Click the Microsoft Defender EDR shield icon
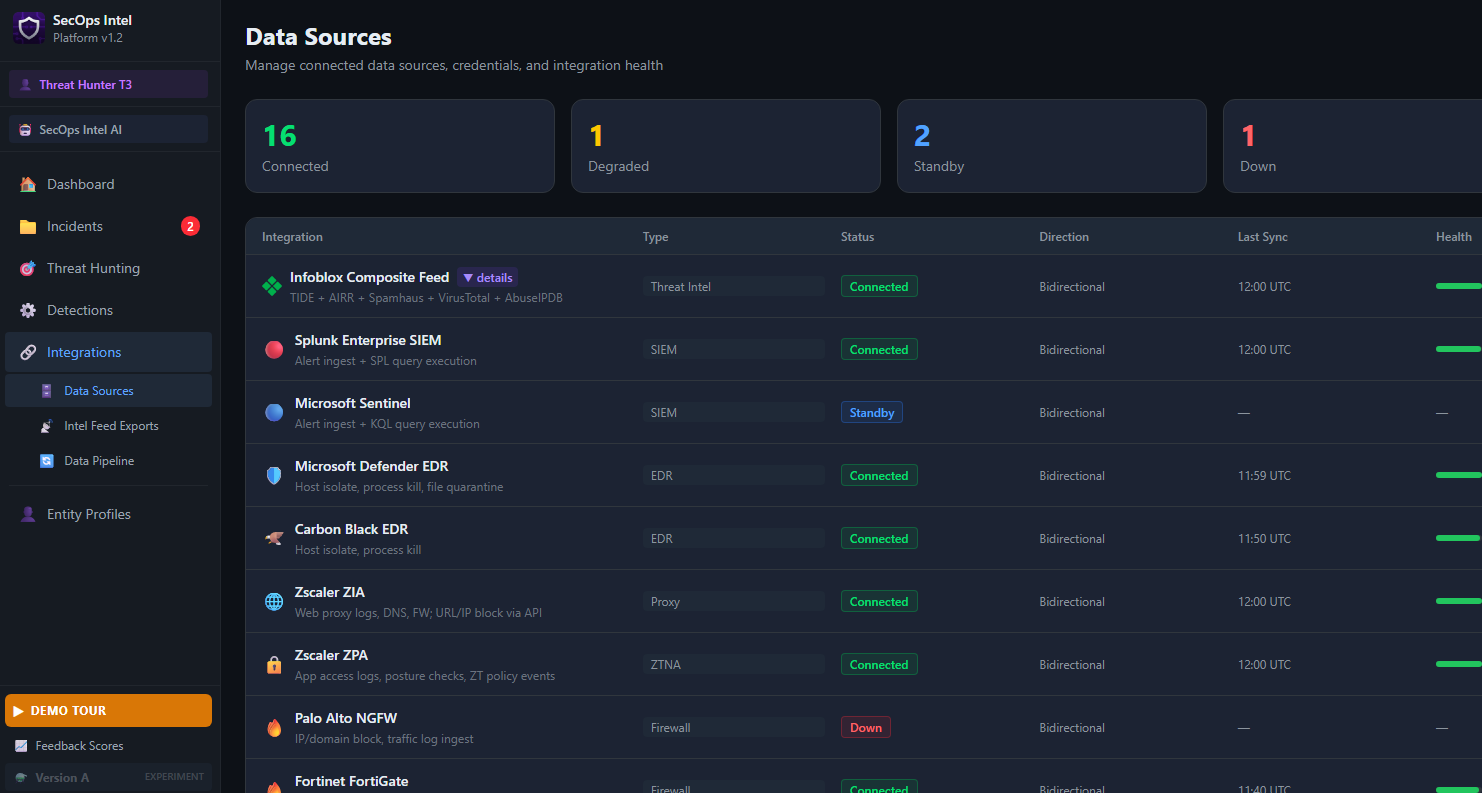This screenshot has width=1482, height=793. [x=274, y=476]
